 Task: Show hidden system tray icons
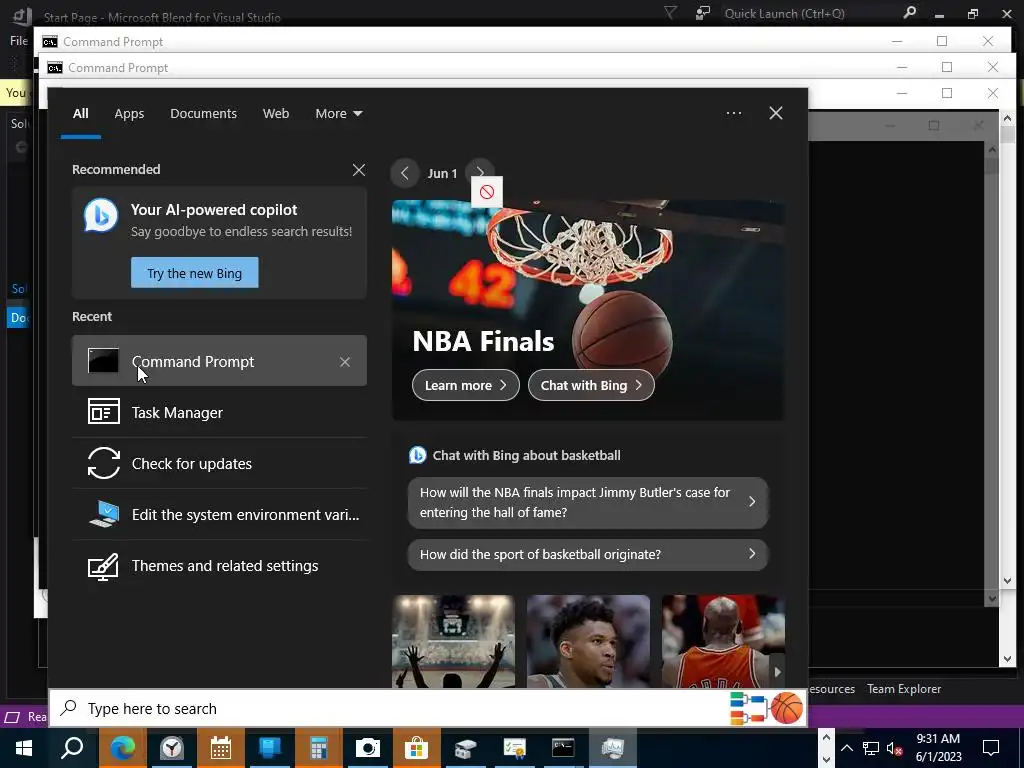coord(846,748)
